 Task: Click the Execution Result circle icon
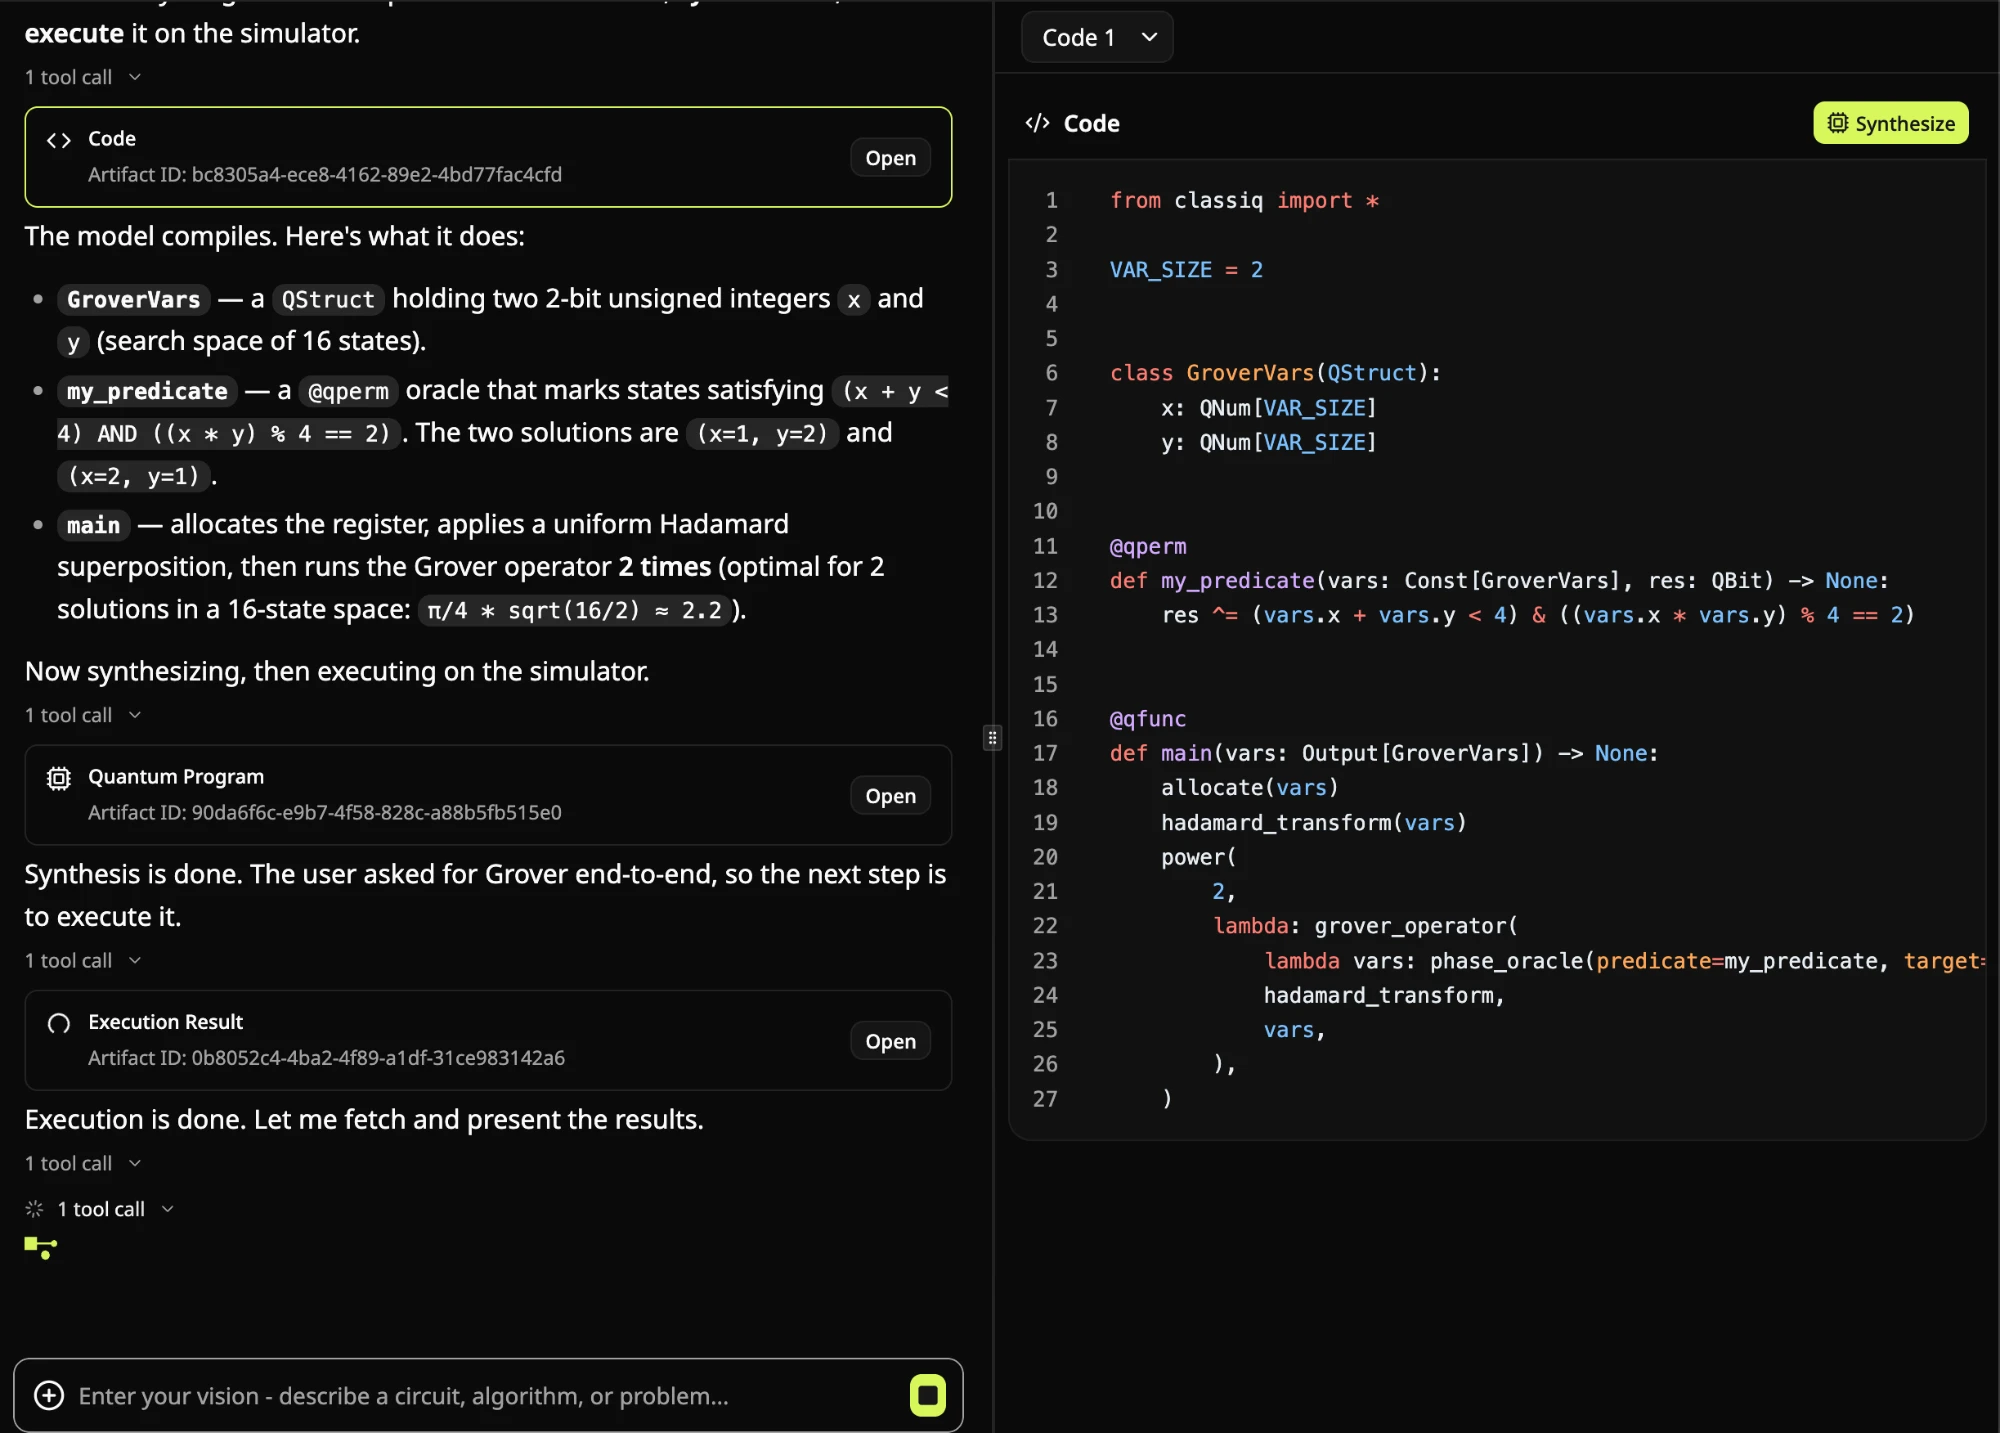click(59, 1023)
